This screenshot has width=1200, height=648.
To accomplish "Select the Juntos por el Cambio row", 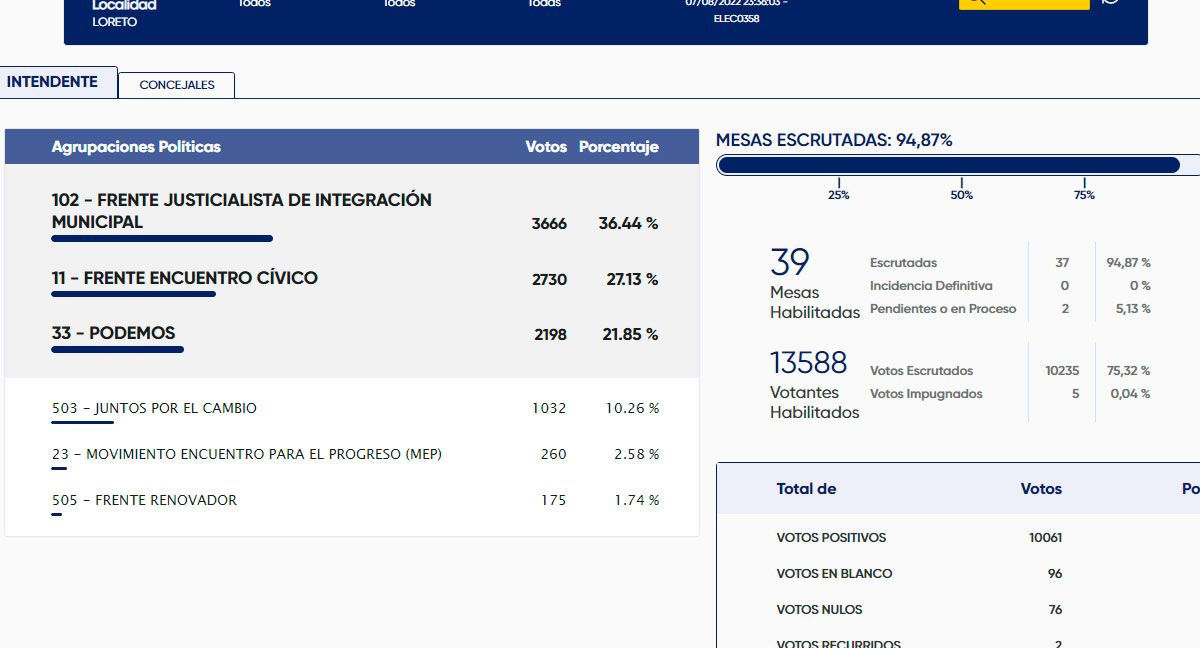I will [154, 408].
